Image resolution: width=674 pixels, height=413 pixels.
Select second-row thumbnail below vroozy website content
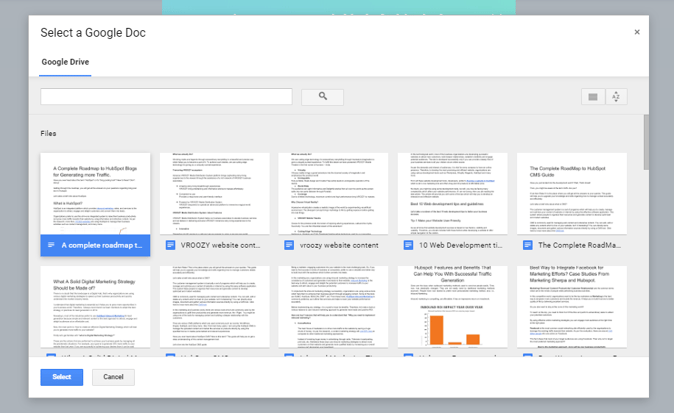(x=333, y=307)
